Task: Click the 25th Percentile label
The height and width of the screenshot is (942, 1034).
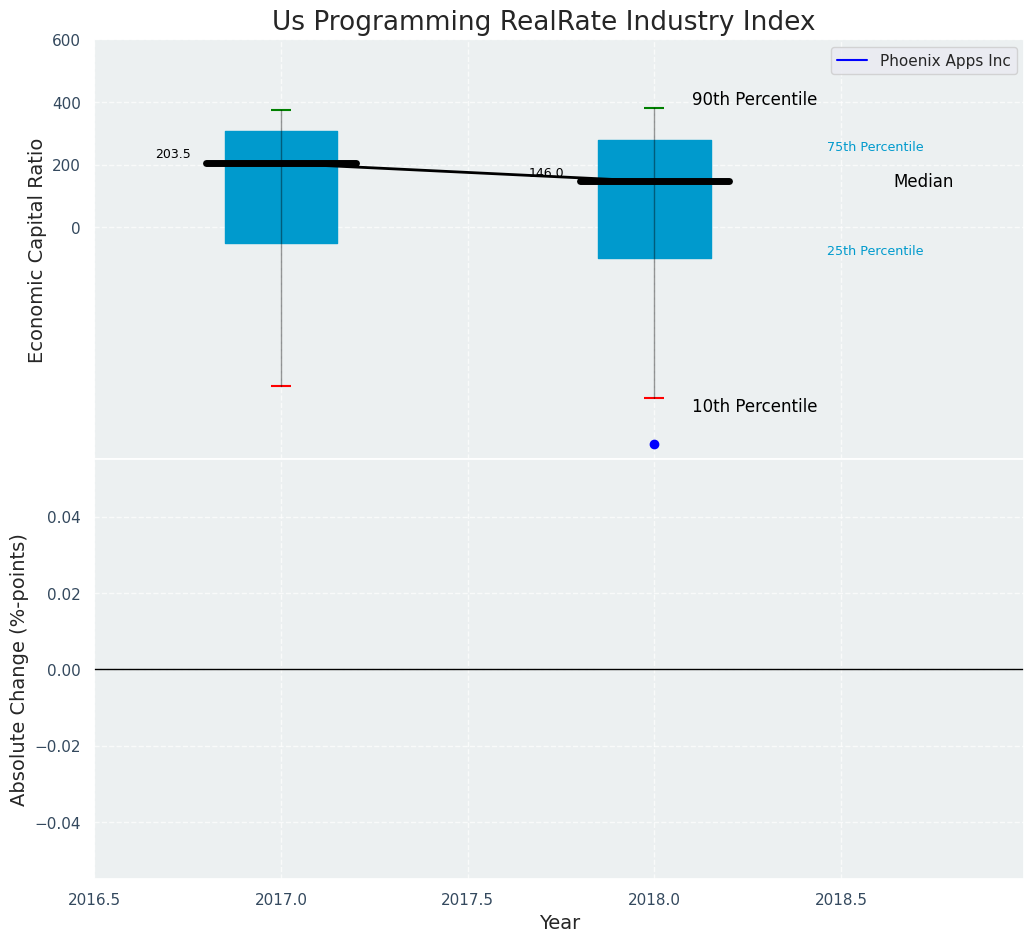Action: click(x=875, y=251)
